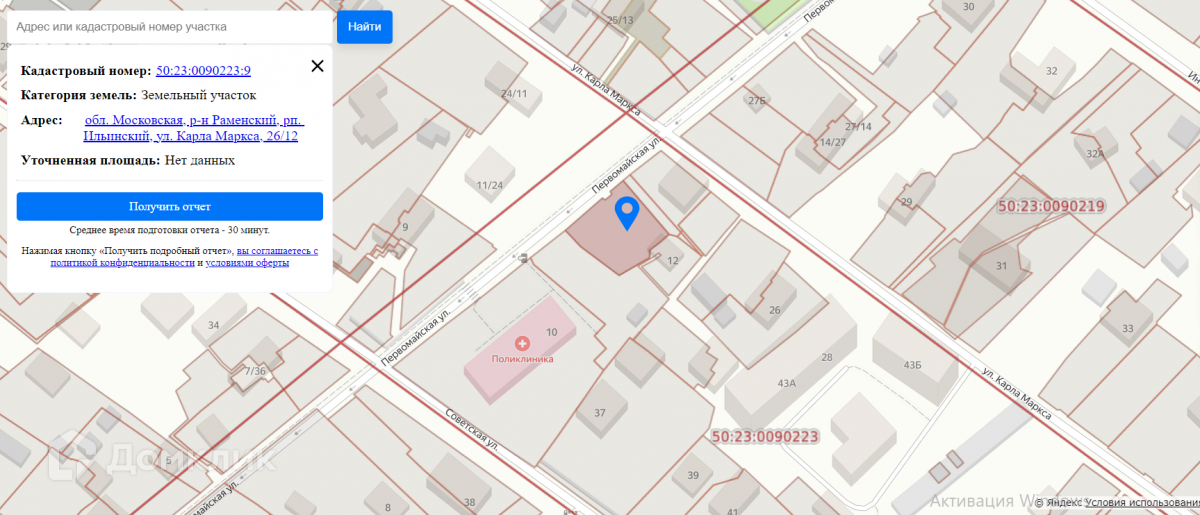This screenshot has width=1200, height=515.
Task: Click the Яндекс Условия использования link
Action: click(x=1142, y=503)
